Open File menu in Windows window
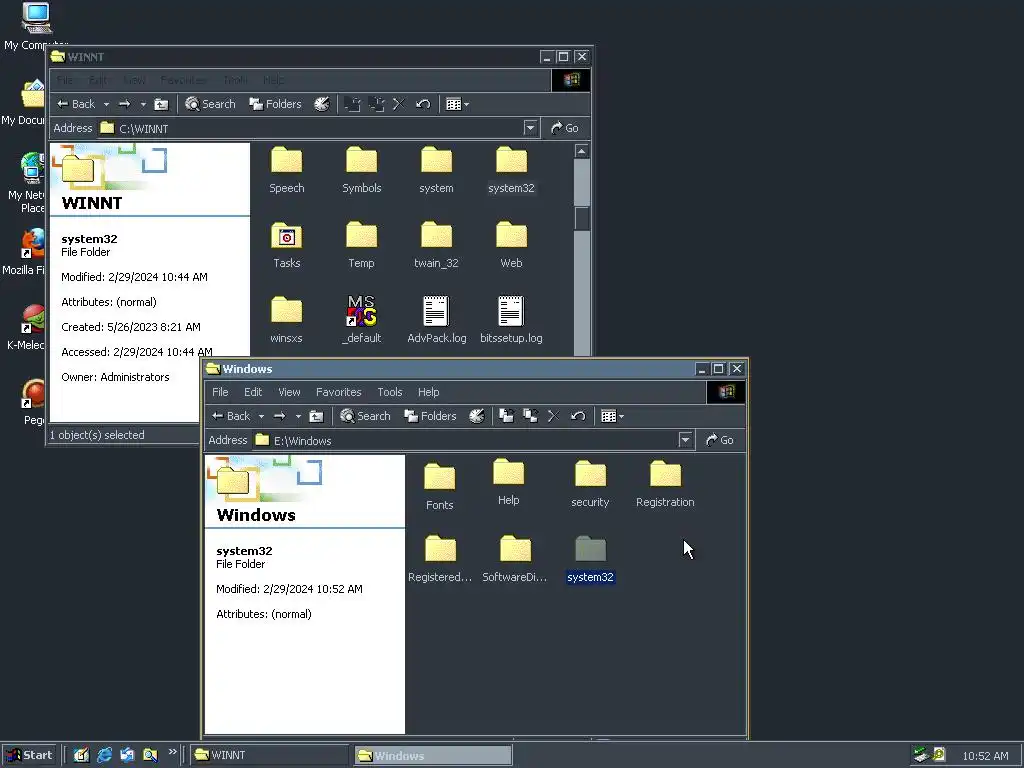Image resolution: width=1024 pixels, height=768 pixels. (220, 392)
